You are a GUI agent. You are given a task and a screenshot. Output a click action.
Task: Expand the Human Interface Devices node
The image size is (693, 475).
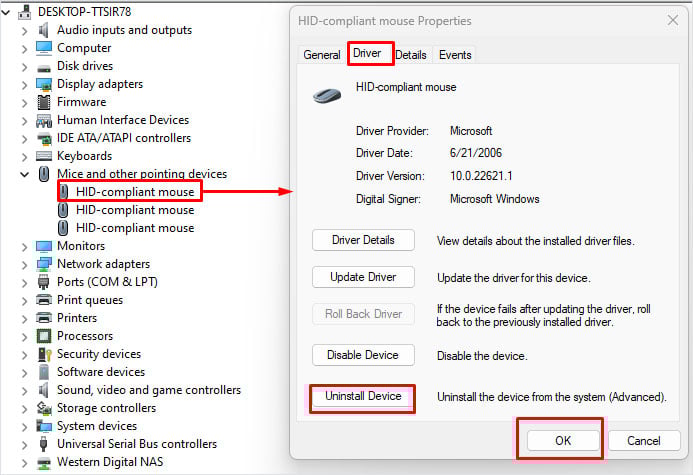pyautogui.click(x=24, y=120)
